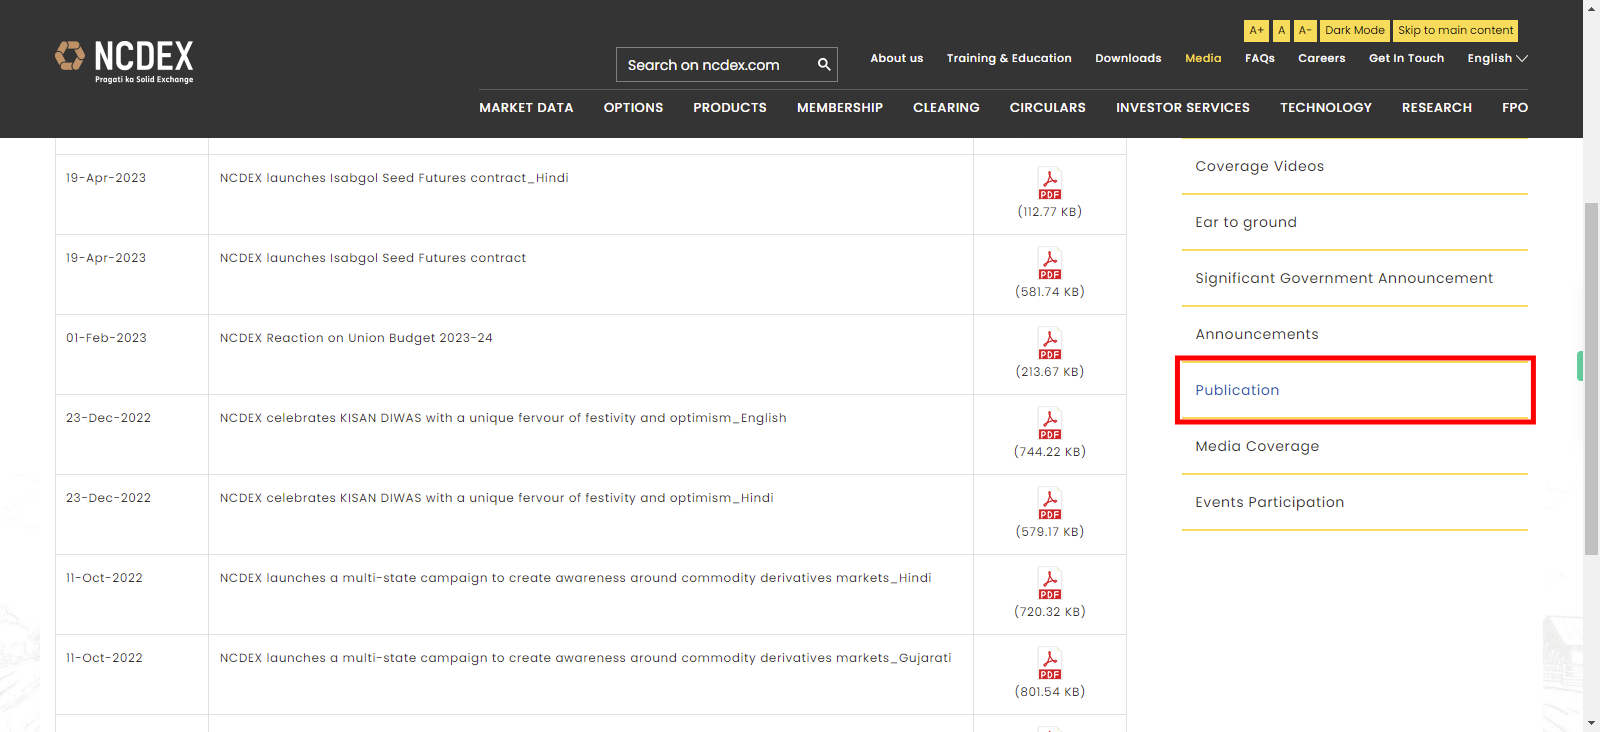The height and width of the screenshot is (732, 1600).
Task: Click scrollbar down arrow
Action: click(x=1591, y=723)
